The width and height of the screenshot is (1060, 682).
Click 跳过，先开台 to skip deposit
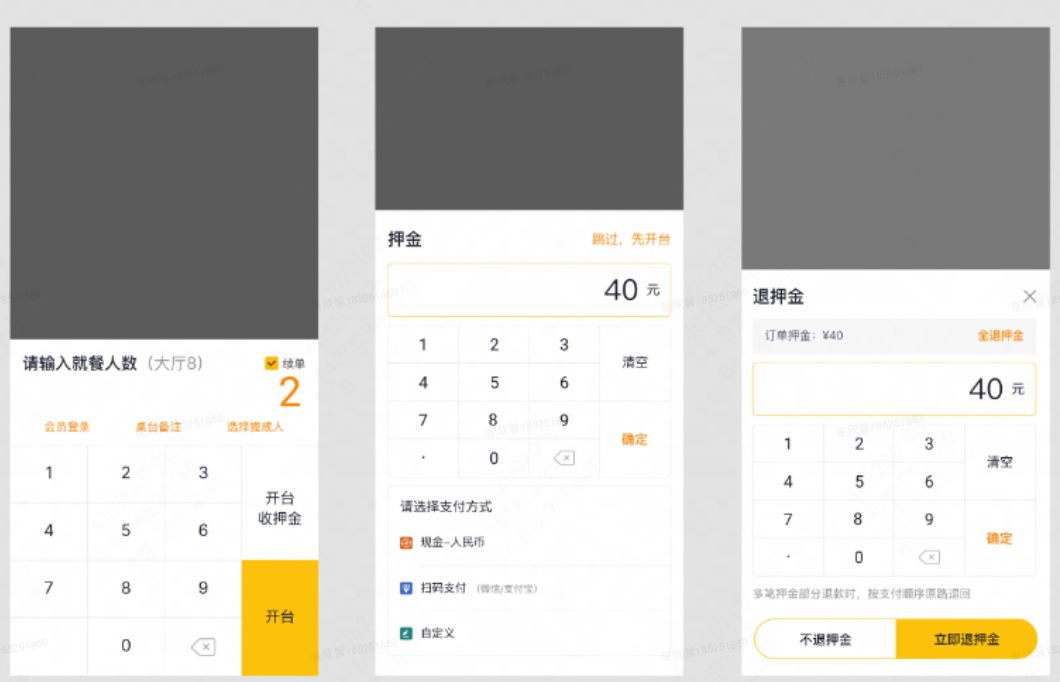point(631,239)
